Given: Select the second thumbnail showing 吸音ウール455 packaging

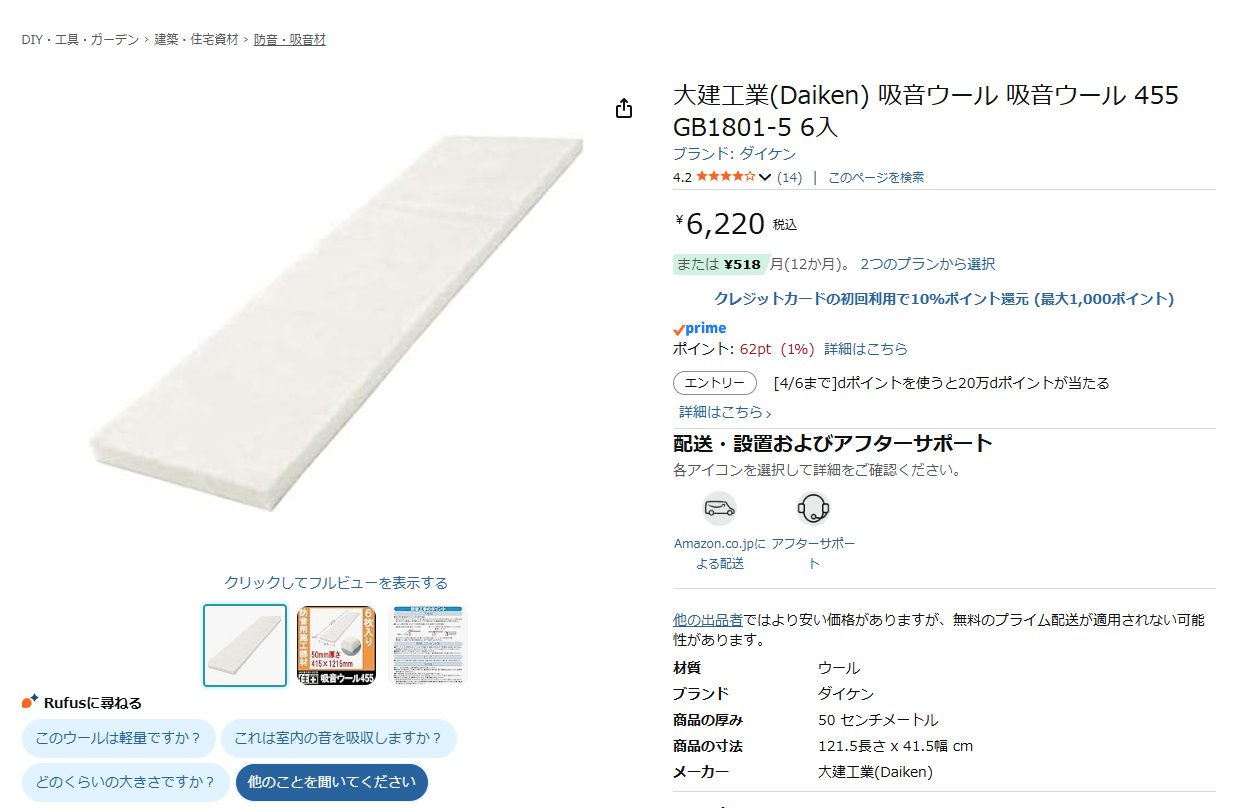Looking at the screenshot, I should point(336,645).
